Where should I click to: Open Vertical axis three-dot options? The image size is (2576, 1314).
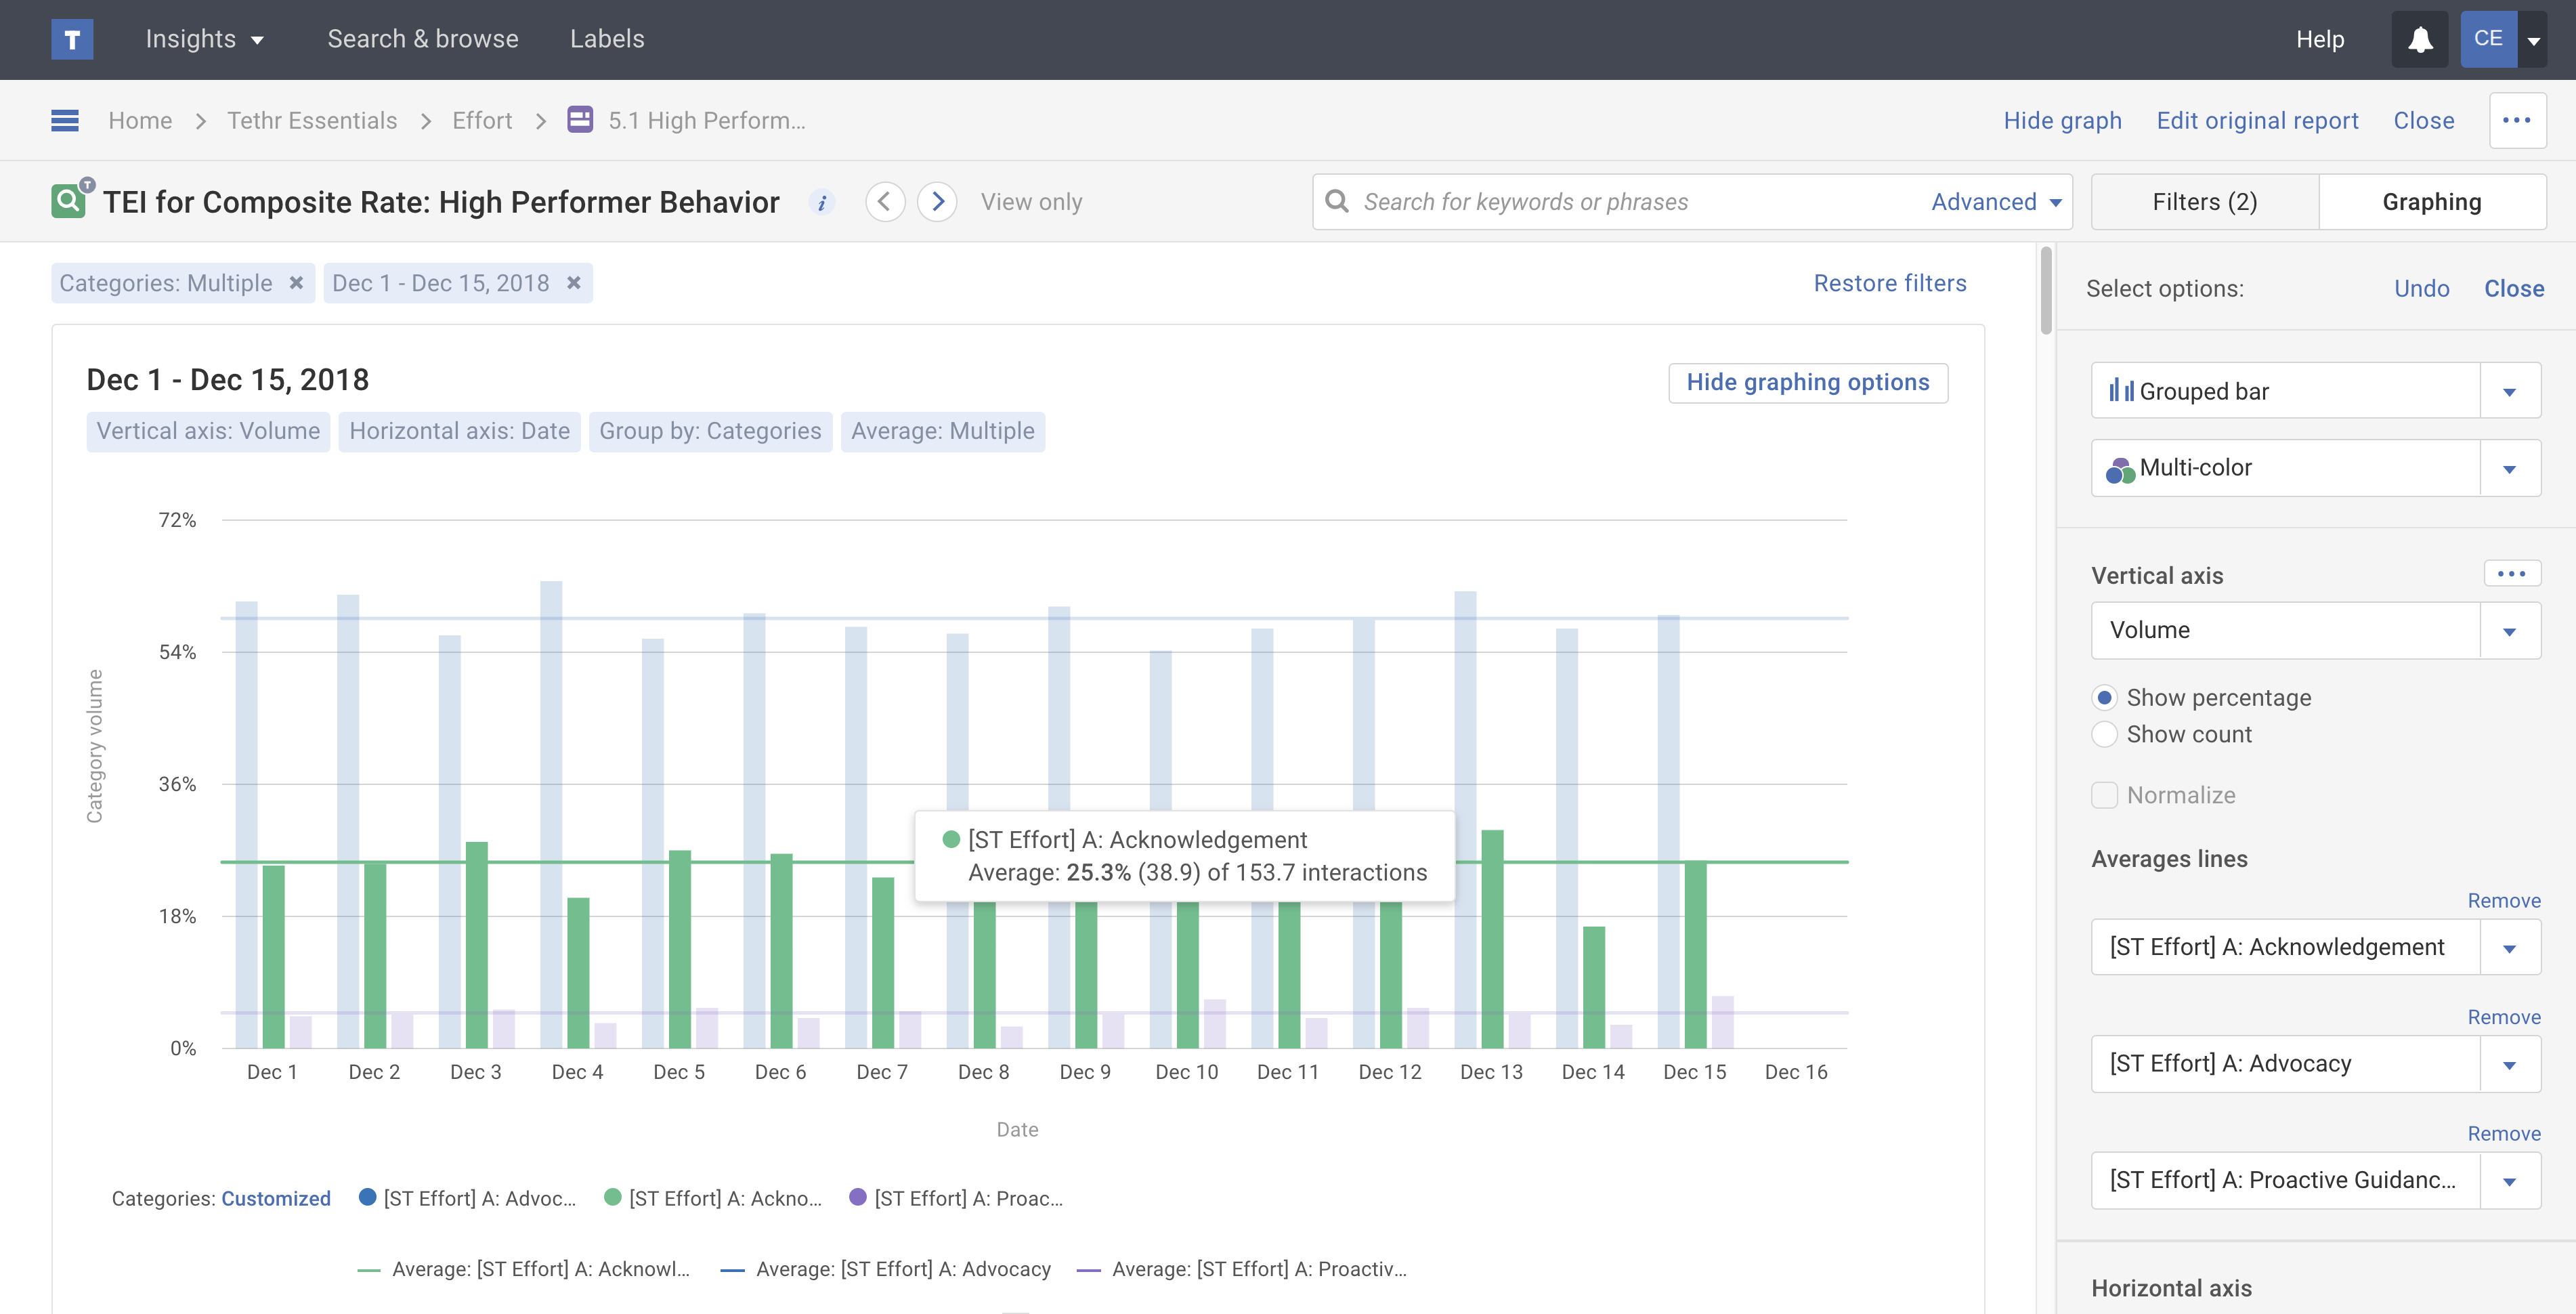(x=2511, y=574)
